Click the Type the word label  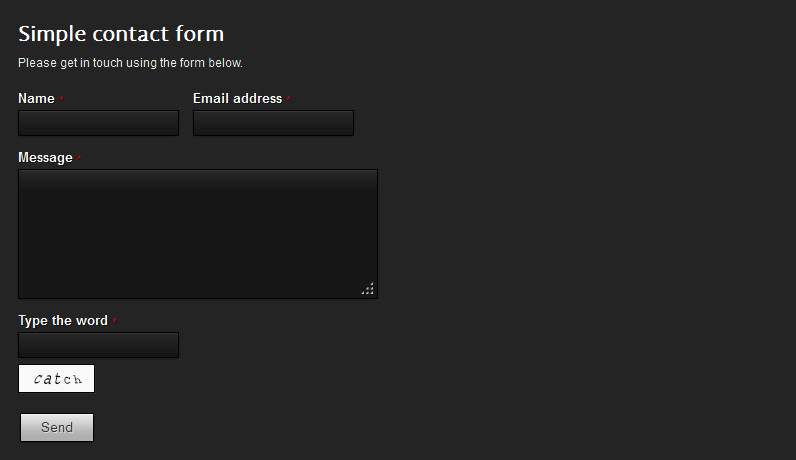63,321
